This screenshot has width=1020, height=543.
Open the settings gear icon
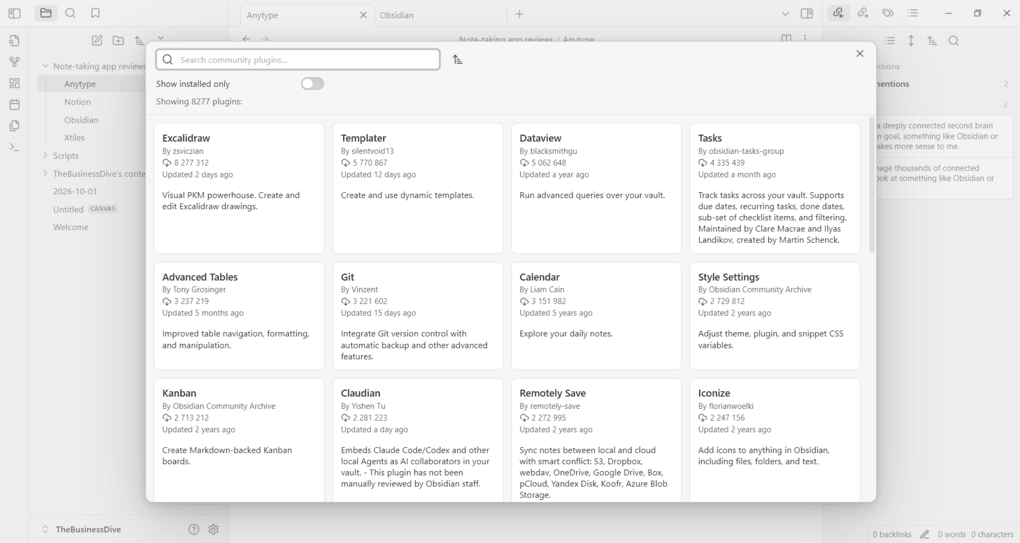tap(213, 529)
